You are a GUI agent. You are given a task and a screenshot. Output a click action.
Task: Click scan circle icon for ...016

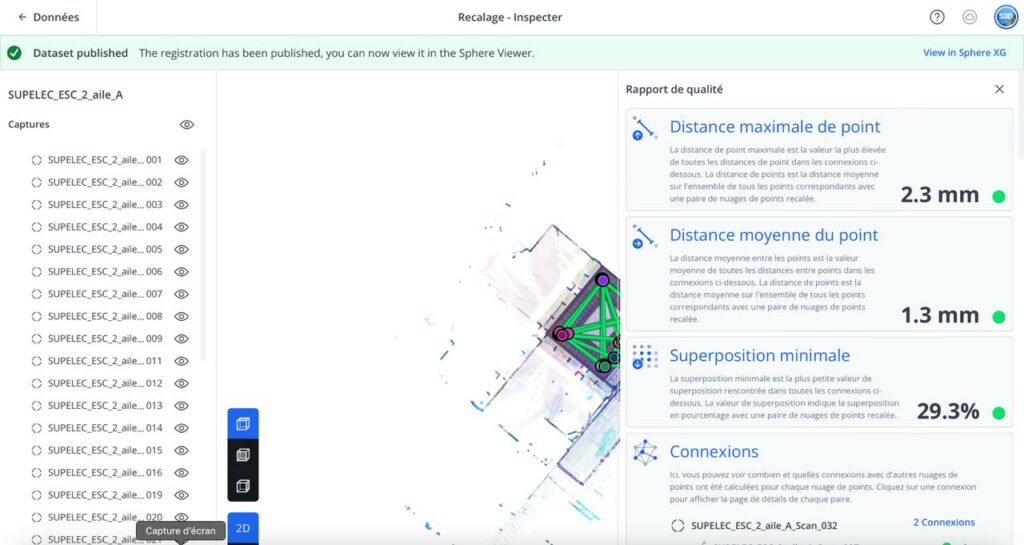point(37,473)
